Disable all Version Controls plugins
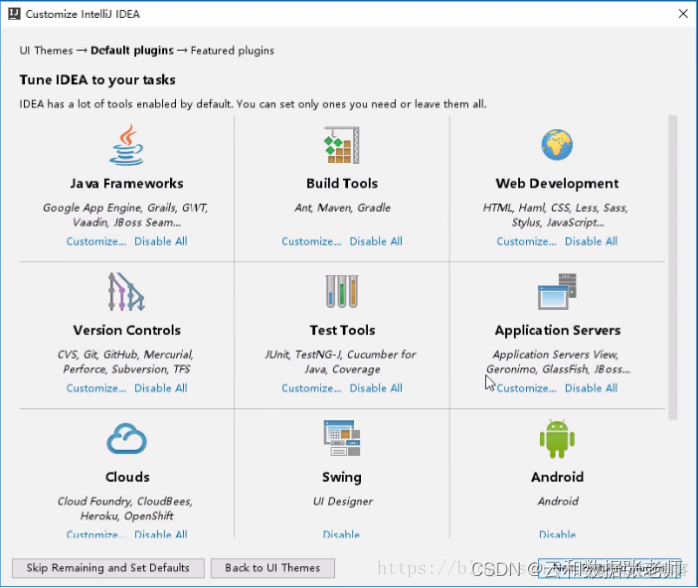The width and height of the screenshot is (698, 588). coord(161,388)
